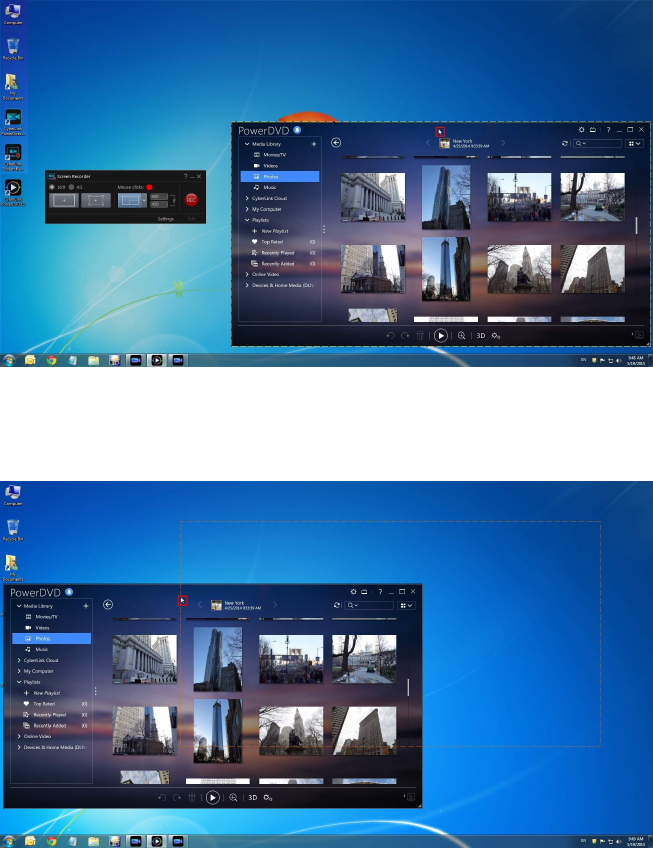653x848 pixels.
Task: Click Chrome on the upper screenshot taskbar
Action: pos(51,360)
